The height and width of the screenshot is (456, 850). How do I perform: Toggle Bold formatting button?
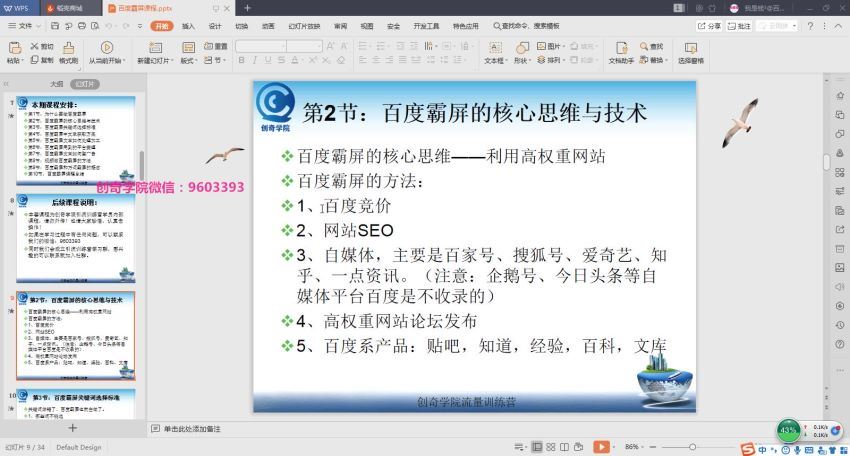click(x=242, y=60)
